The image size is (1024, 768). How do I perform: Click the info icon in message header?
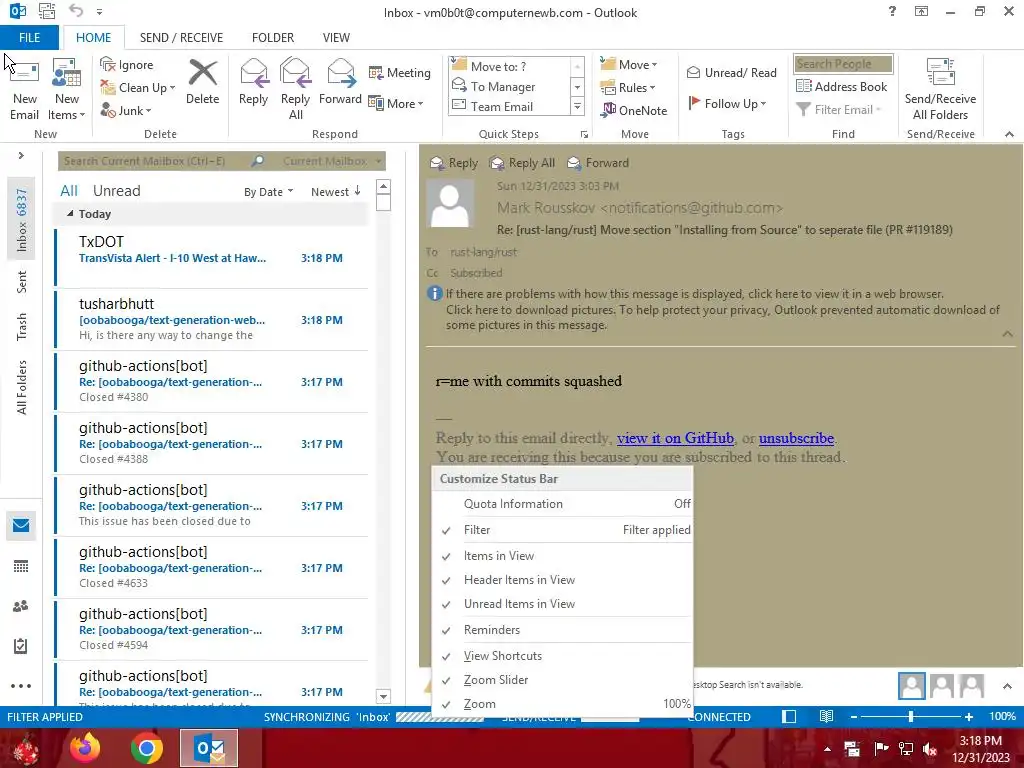coord(434,294)
